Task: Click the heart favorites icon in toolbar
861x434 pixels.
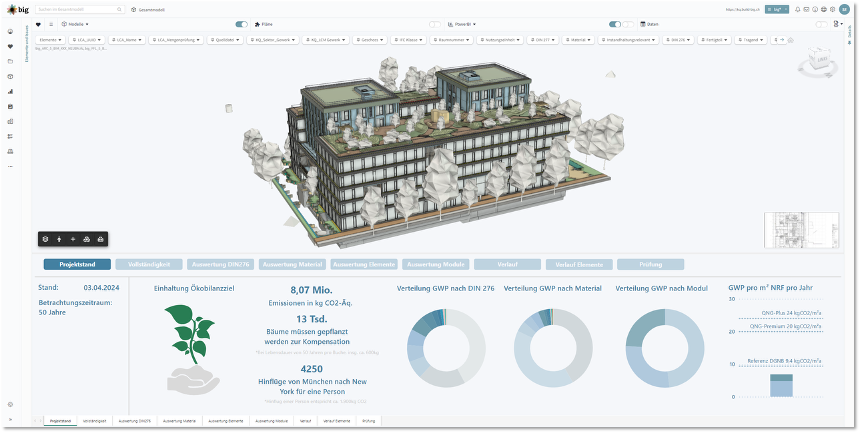Action: pyautogui.click(x=38, y=23)
